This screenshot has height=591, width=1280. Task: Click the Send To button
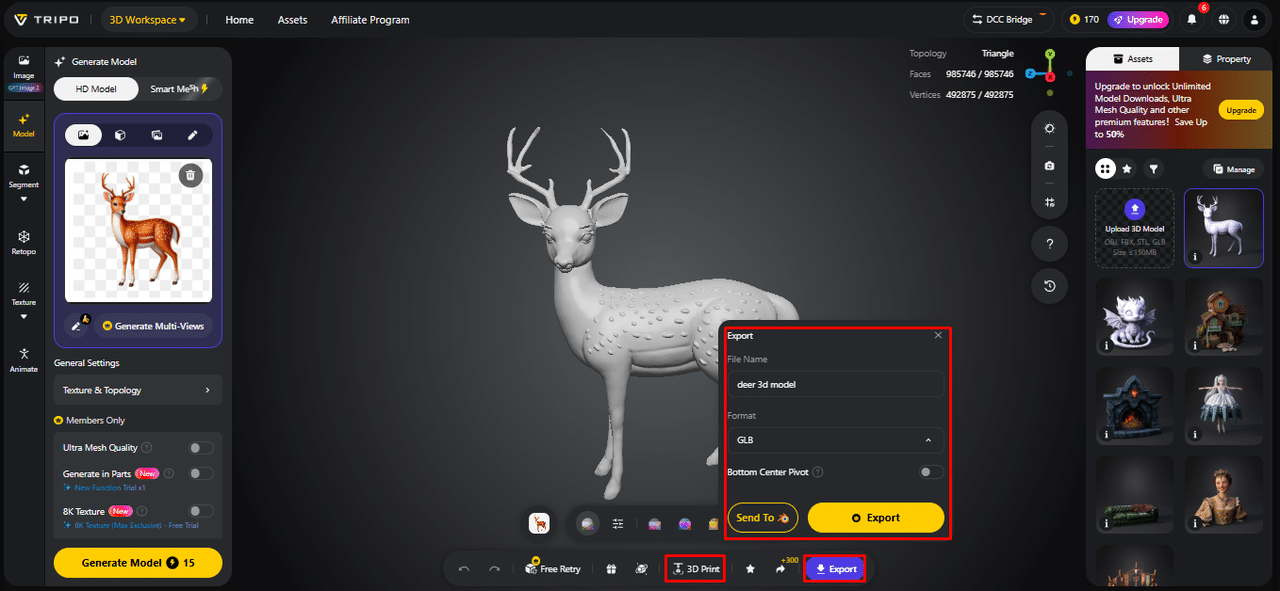(x=763, y=518)
